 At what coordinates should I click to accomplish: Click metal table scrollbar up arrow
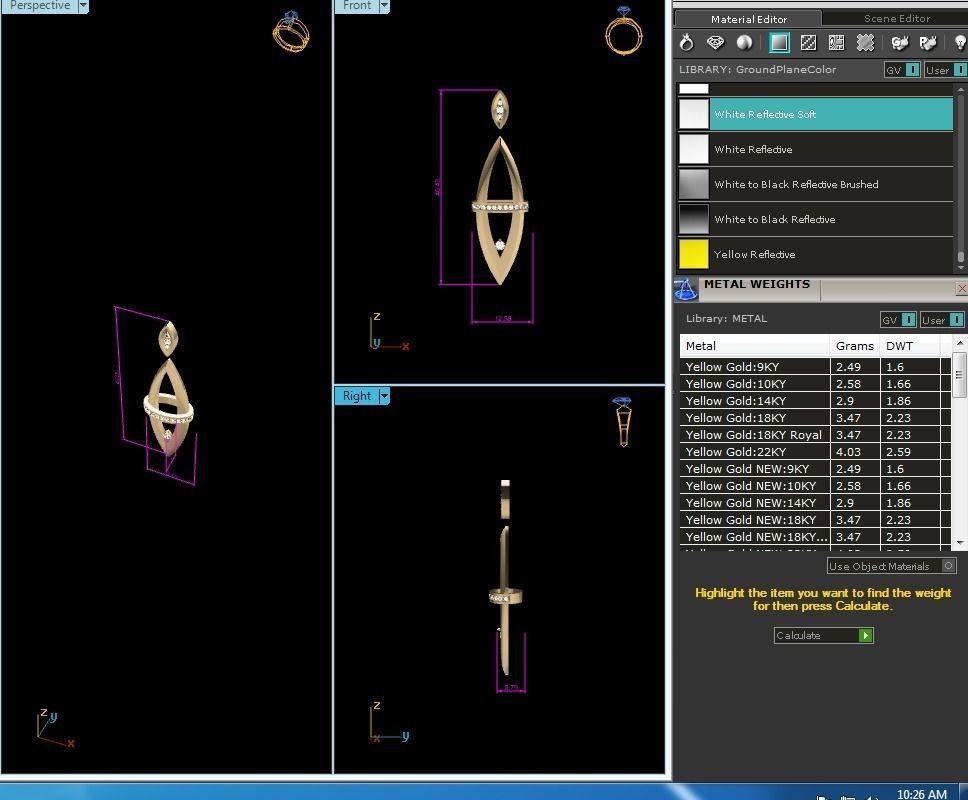pyautogui.click(x=959, y=343)
